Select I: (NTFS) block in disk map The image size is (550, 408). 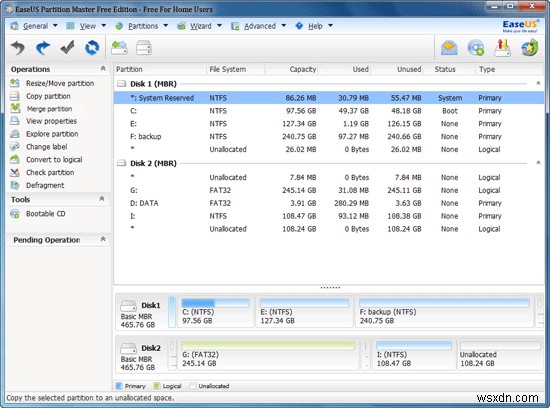tap(414, 355)
